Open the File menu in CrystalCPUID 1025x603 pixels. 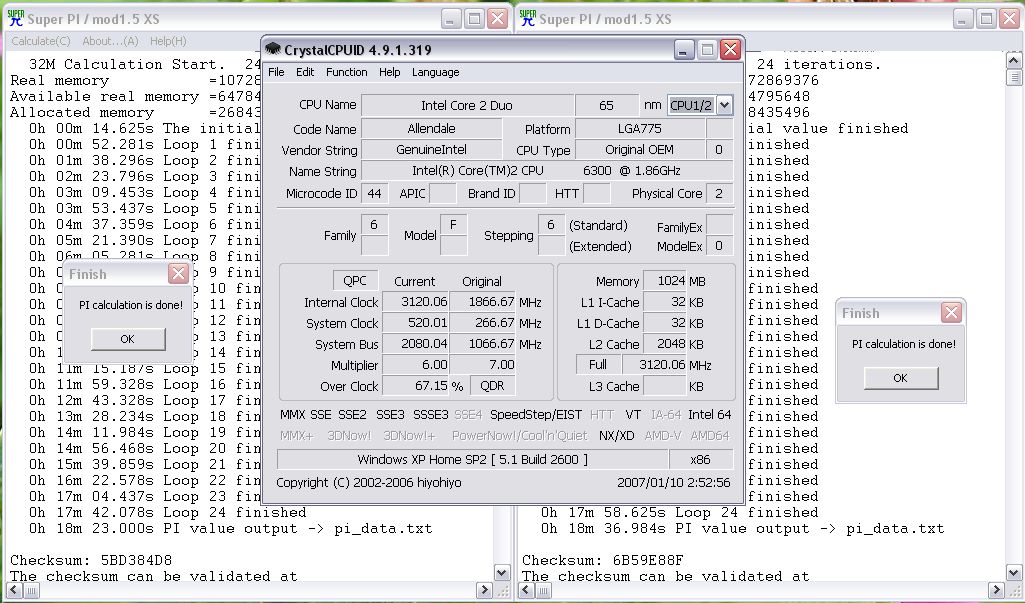pos(277,72)
